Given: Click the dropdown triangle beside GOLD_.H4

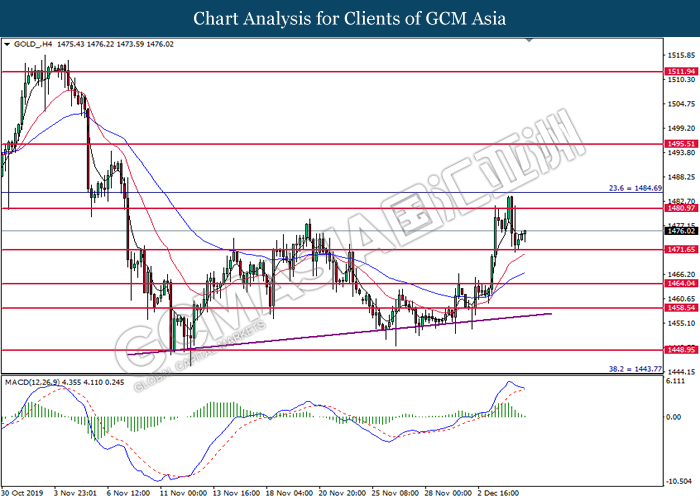Looking at the screenshot, I should pos(7,44).
